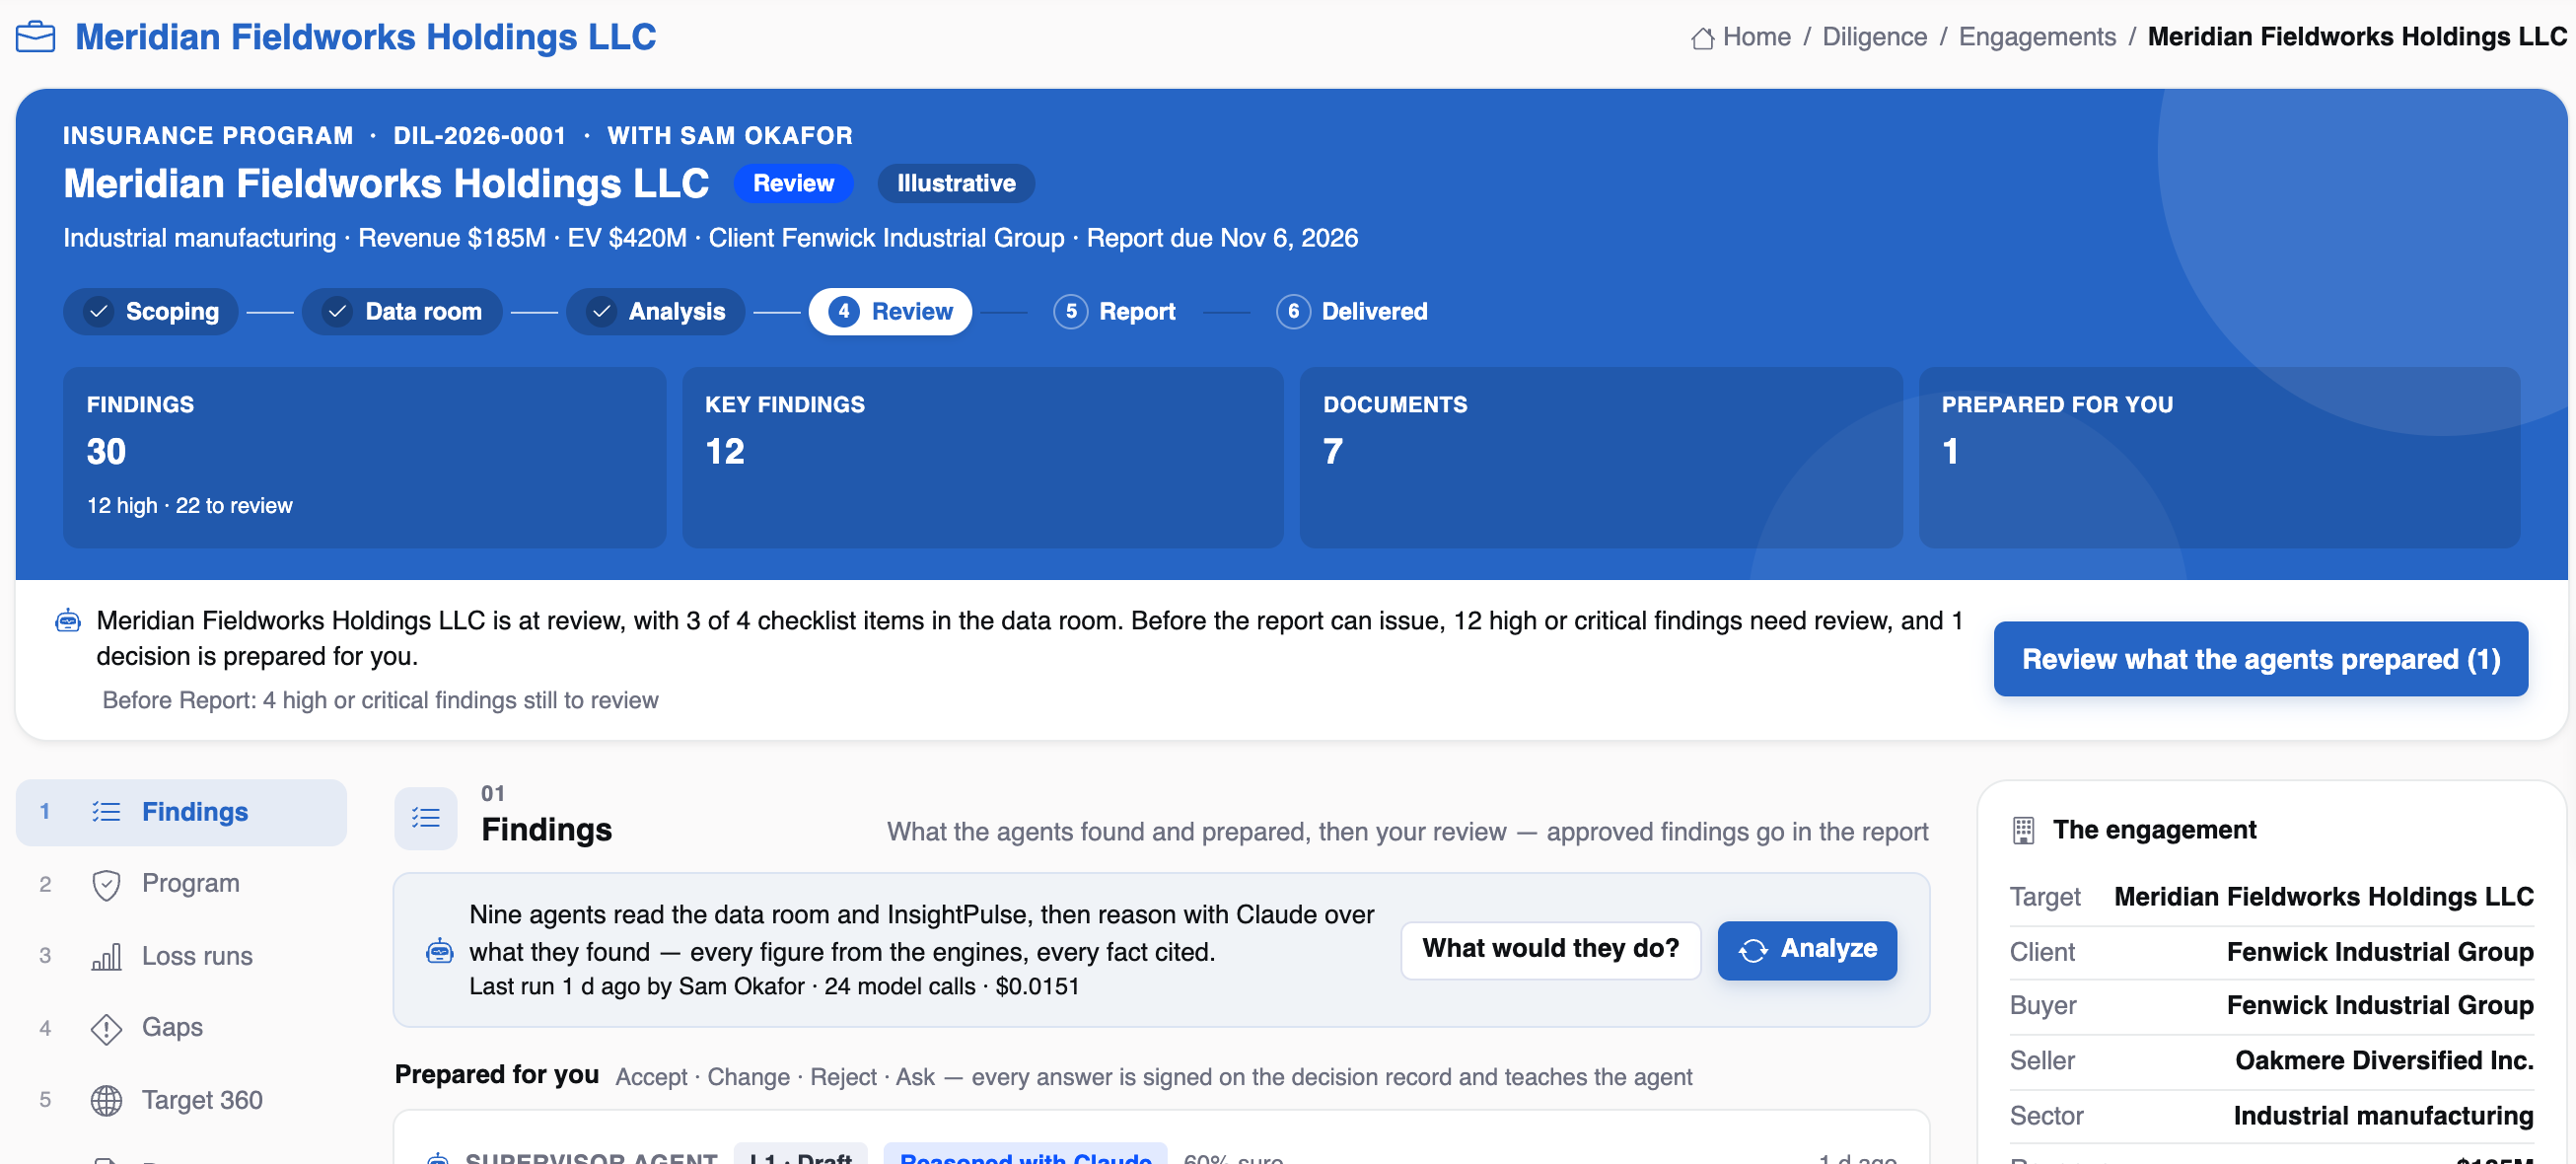This screenshot has height=1164, width=2576.
Task: Select Findings in the section sidebar
Action: [181, 812]
